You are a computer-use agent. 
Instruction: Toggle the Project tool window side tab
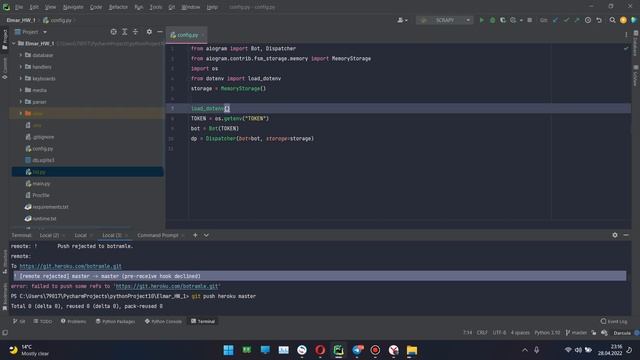[x=5, y=39]
